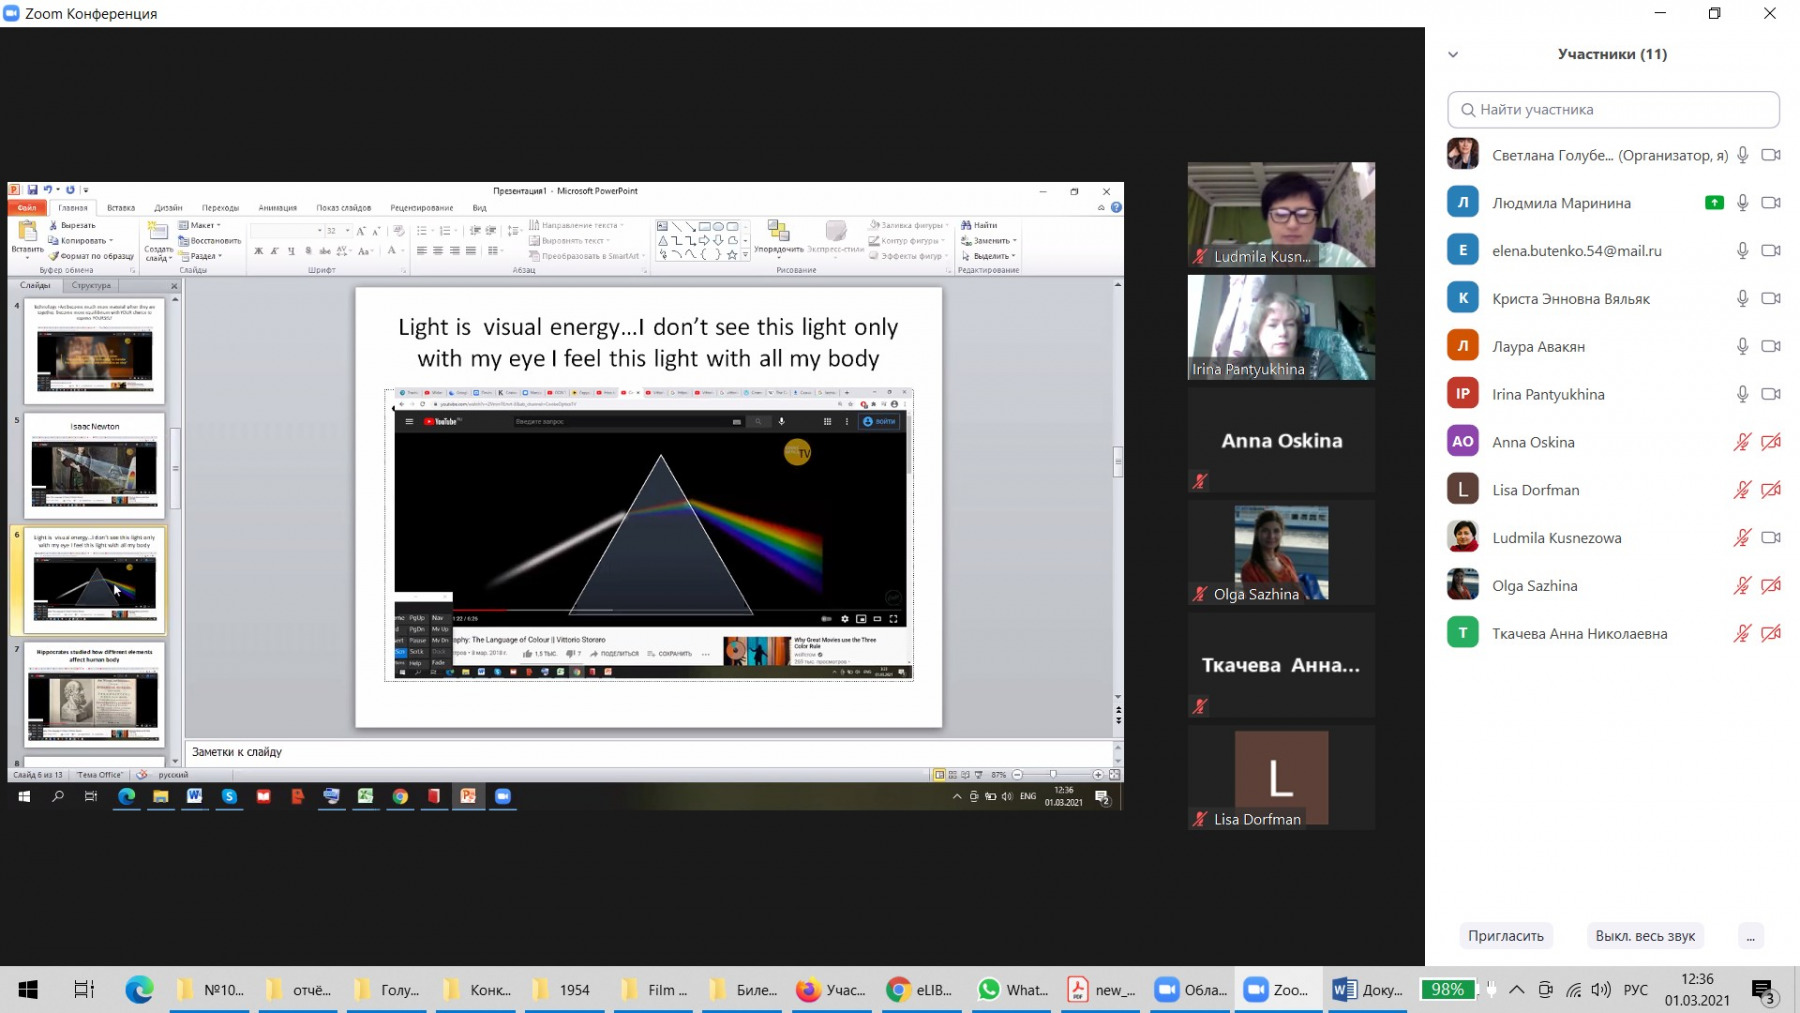Click Людмила Маринина's screen-sharing green icon
Viewport: 1800px width, 1013px height.
1714,203
